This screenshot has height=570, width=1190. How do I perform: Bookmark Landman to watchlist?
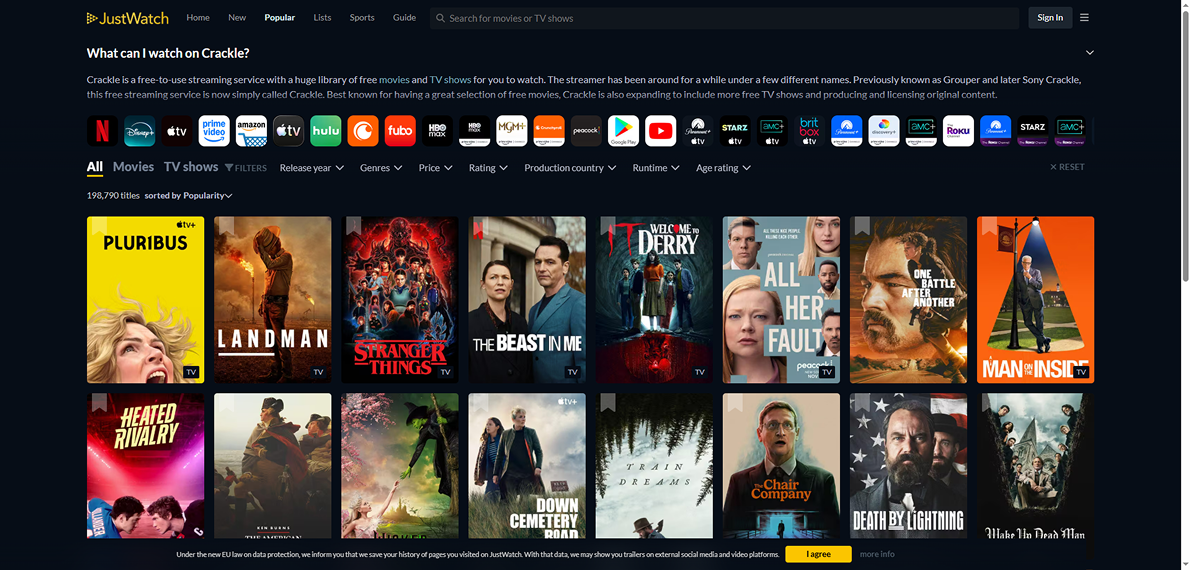click(226, 225)
